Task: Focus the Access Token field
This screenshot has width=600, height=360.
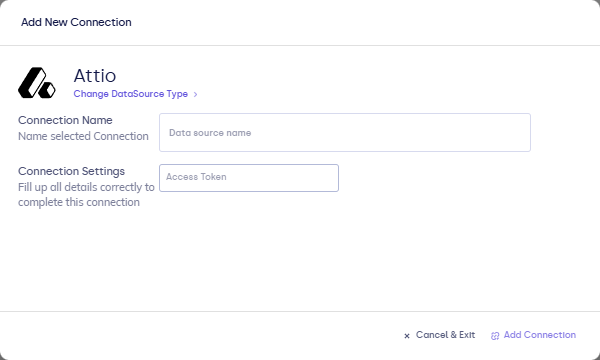Action: pyautogui.click(x=249, y=178)
